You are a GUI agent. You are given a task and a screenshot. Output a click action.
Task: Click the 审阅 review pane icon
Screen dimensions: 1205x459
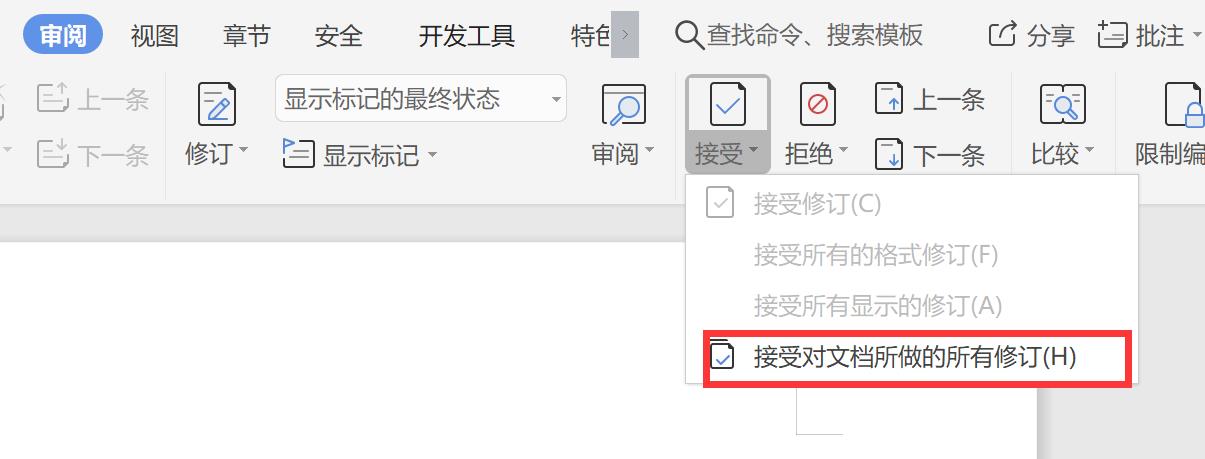(x=623, y=104)
